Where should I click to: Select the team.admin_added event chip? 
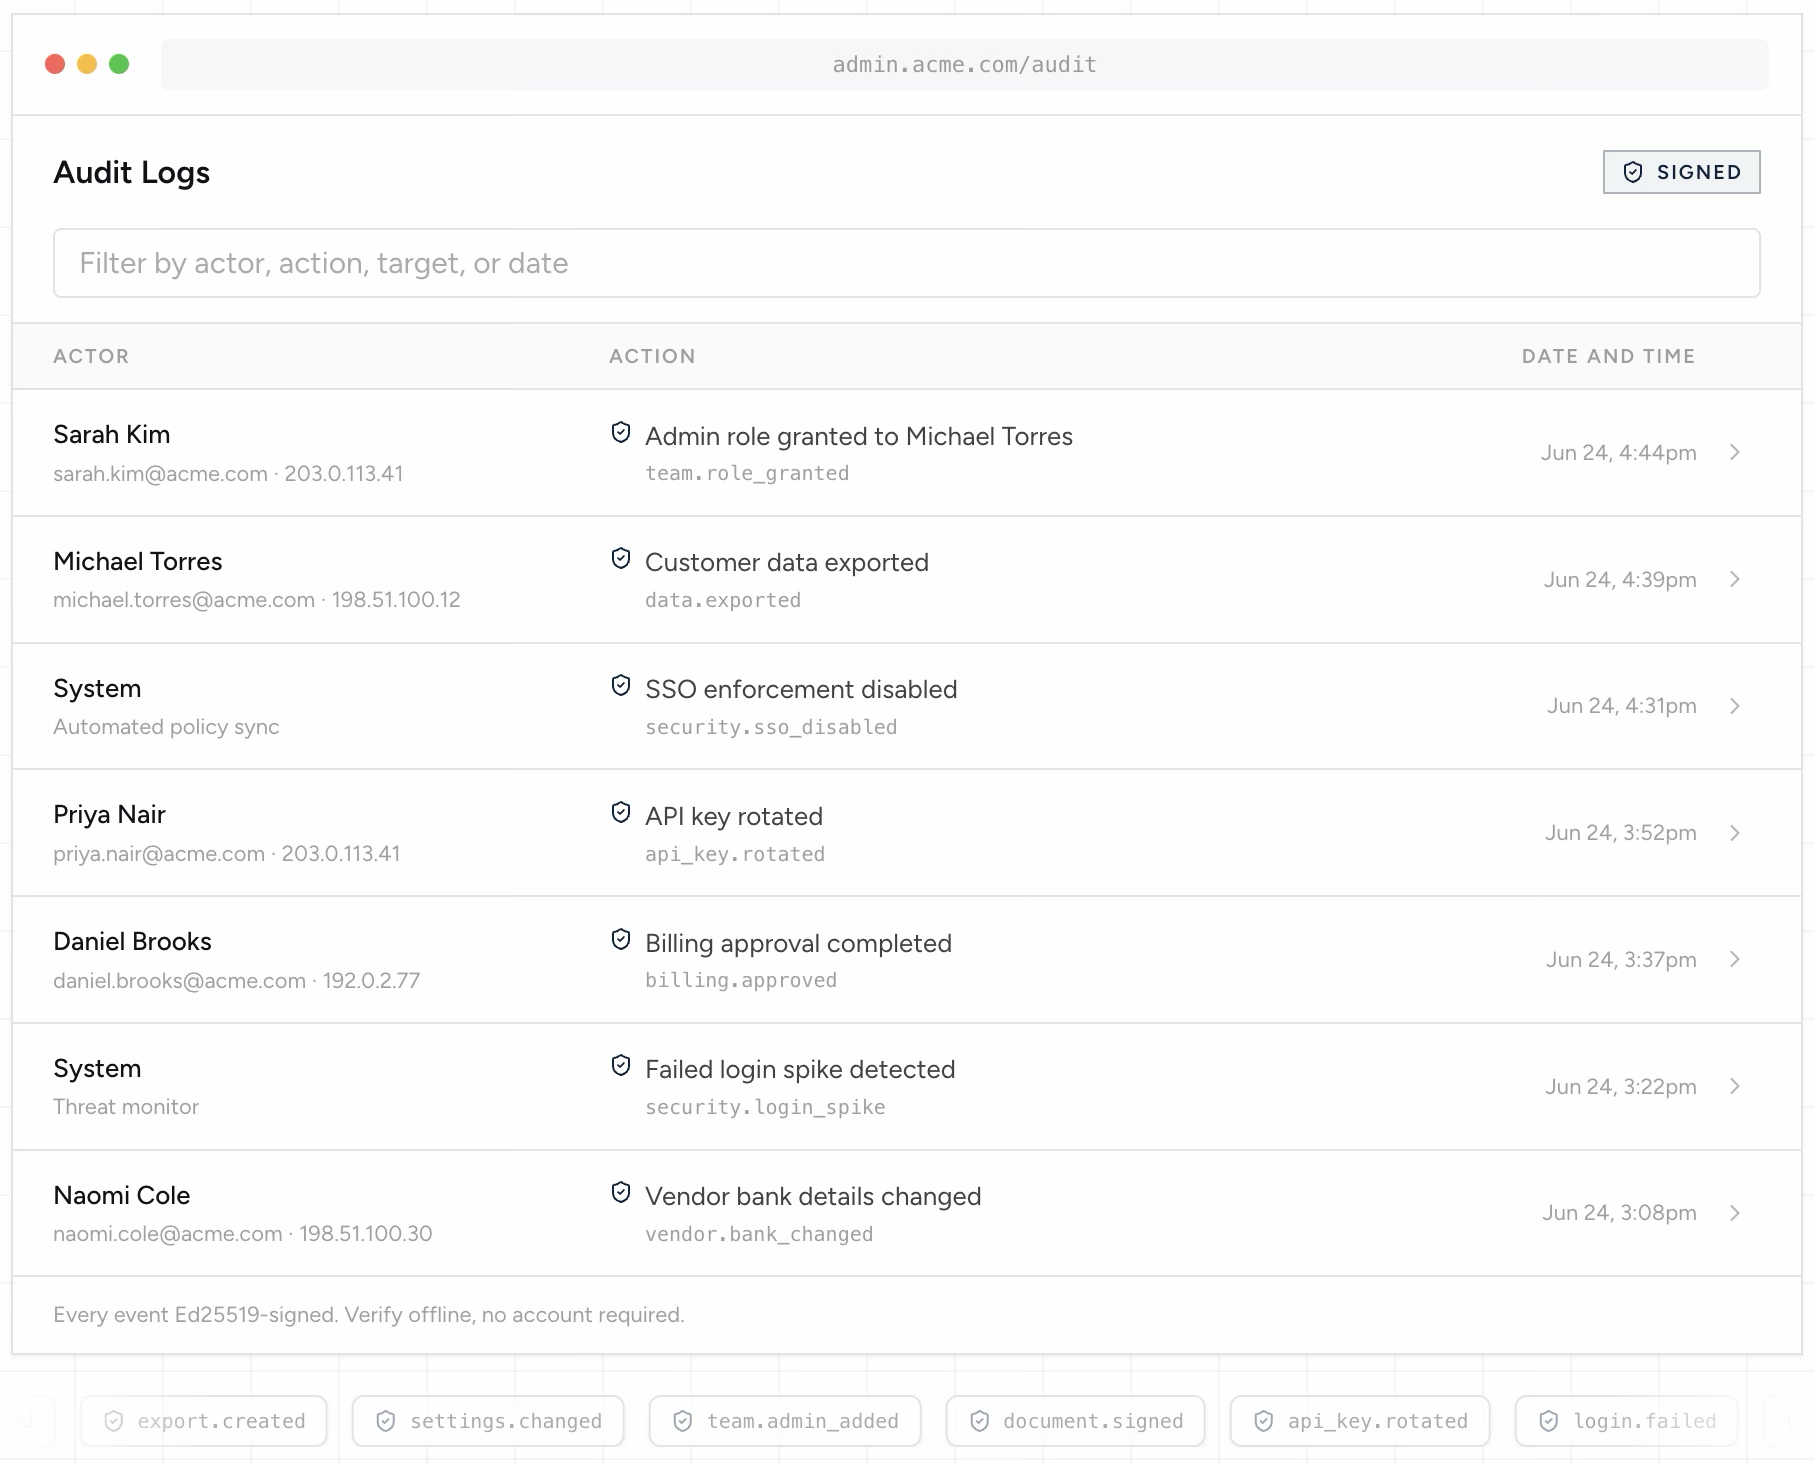[x=785, y=1421]
